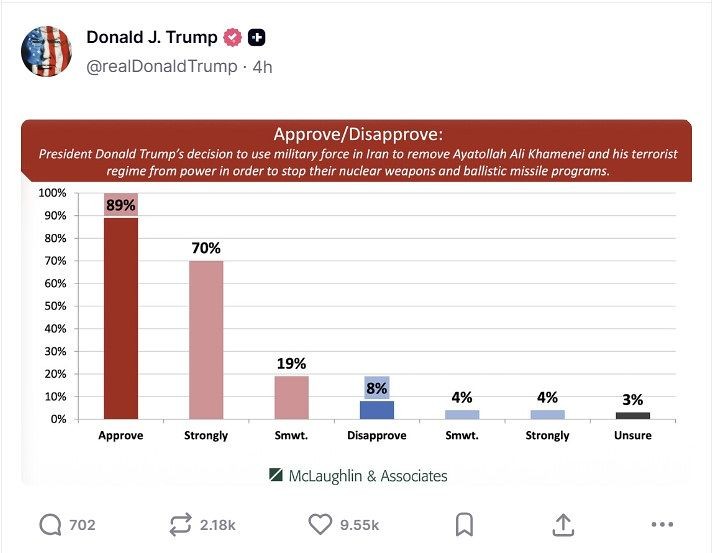Click the 2.18k reposts count
This screenshot has height=553, width=724.
click(x=219, y=525)
